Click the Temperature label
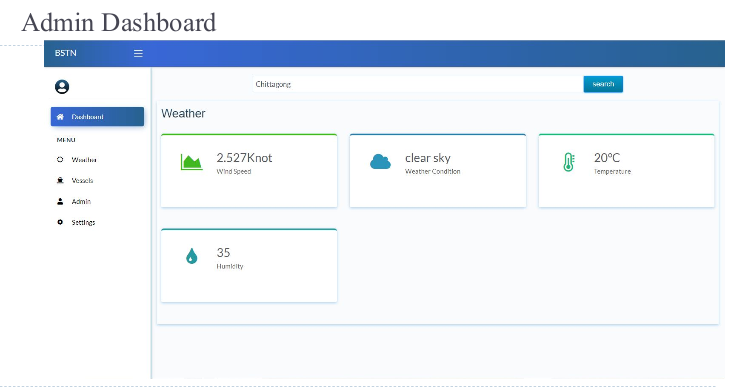This screenshot has width=749, height=387. coord(612,172)
